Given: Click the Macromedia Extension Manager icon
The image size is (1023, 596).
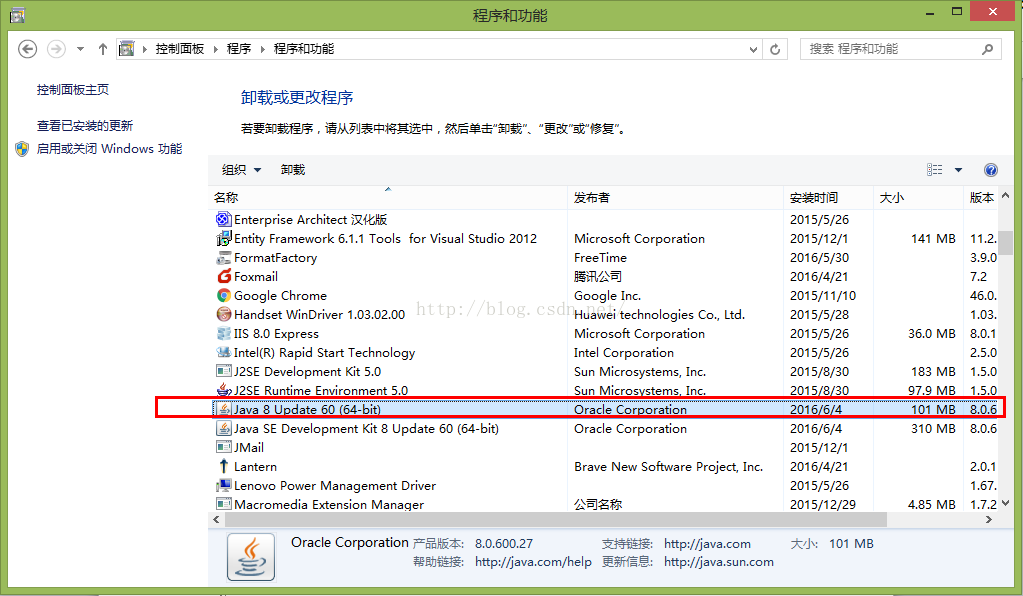Looking at the screenshot, I should (x=223, y=503).
